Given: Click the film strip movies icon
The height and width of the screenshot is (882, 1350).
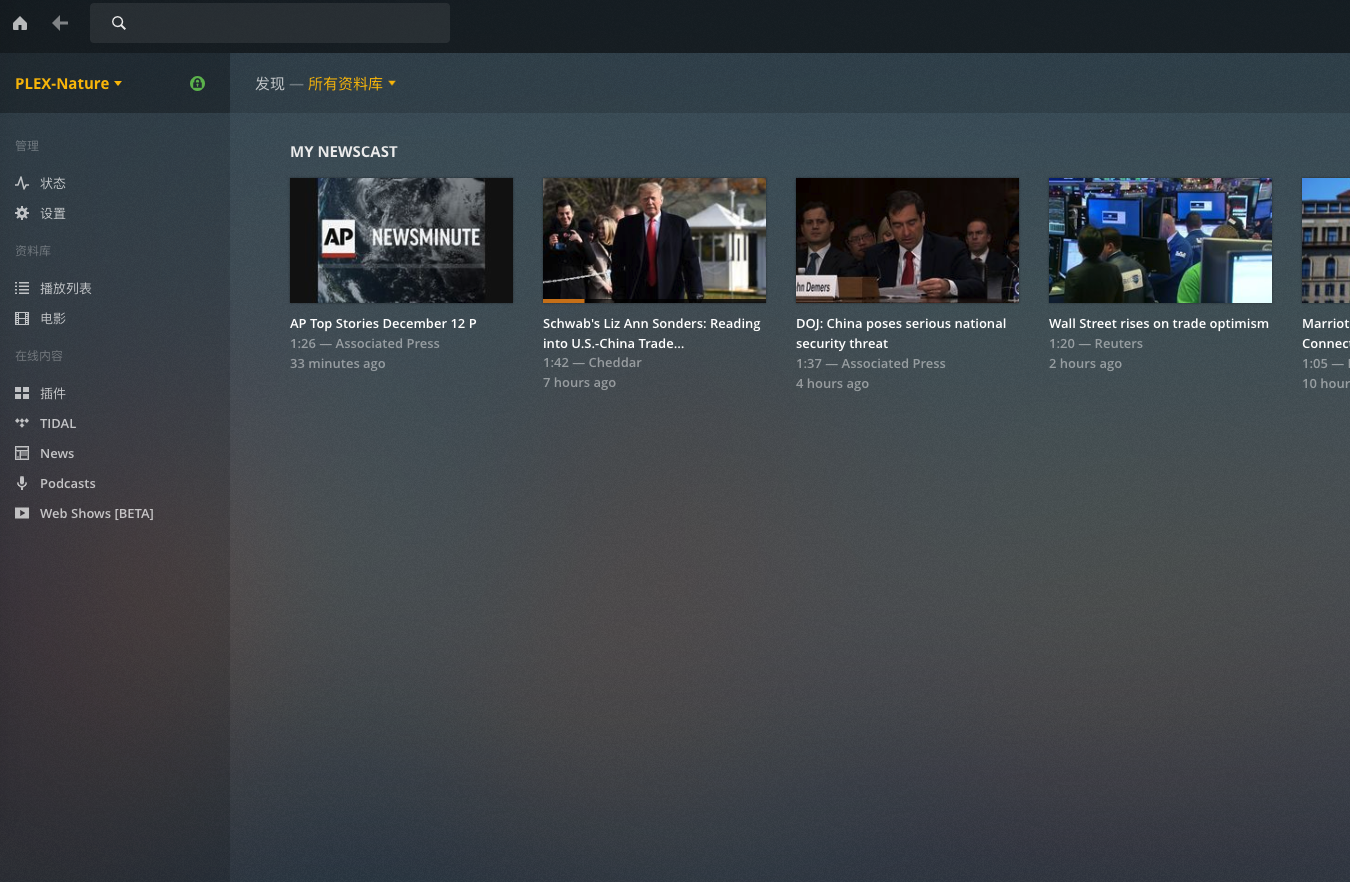Looking at the screenshot, I should (22, 318).
